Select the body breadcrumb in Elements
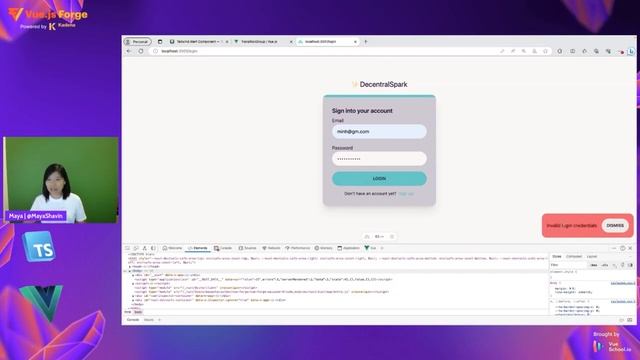Screen dimensions: 640x360 click(x=138, y=312)
